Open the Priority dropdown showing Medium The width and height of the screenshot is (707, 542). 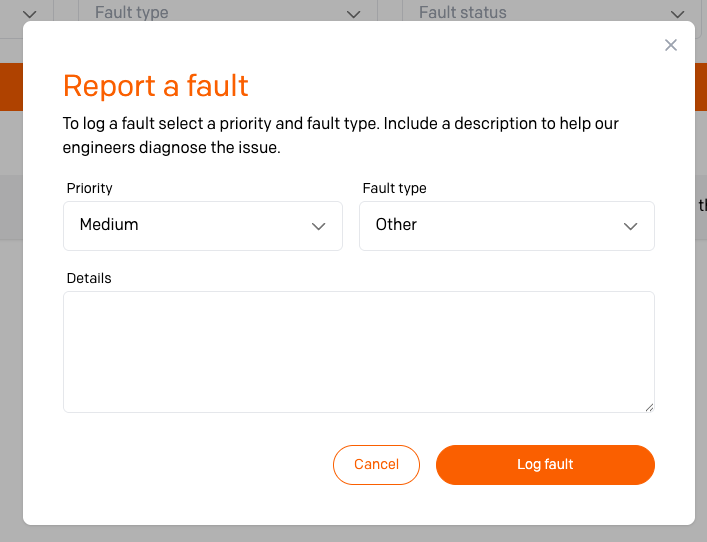point(203,226)
